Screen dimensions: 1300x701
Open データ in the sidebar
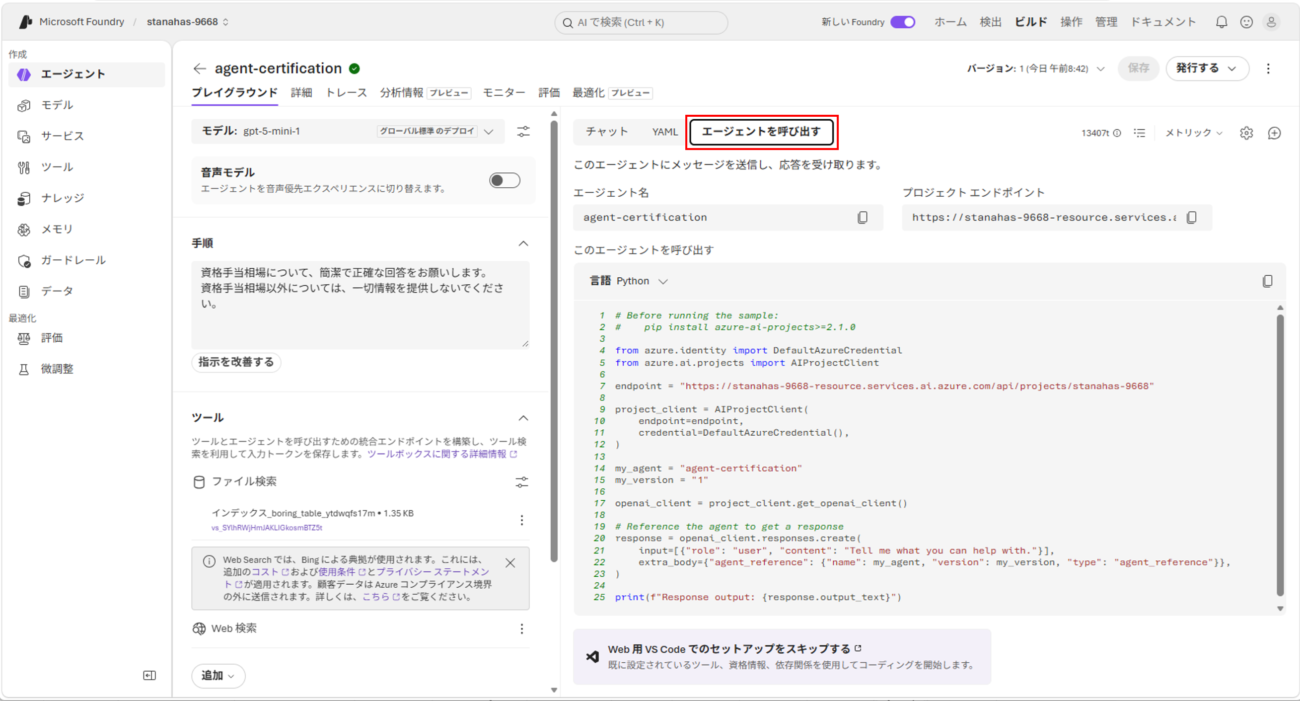(86, 291)
